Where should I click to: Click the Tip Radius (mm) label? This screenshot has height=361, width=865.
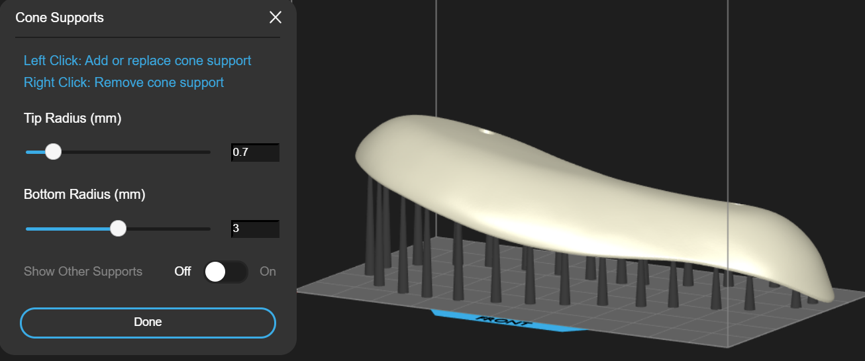(x=72, y=118)
